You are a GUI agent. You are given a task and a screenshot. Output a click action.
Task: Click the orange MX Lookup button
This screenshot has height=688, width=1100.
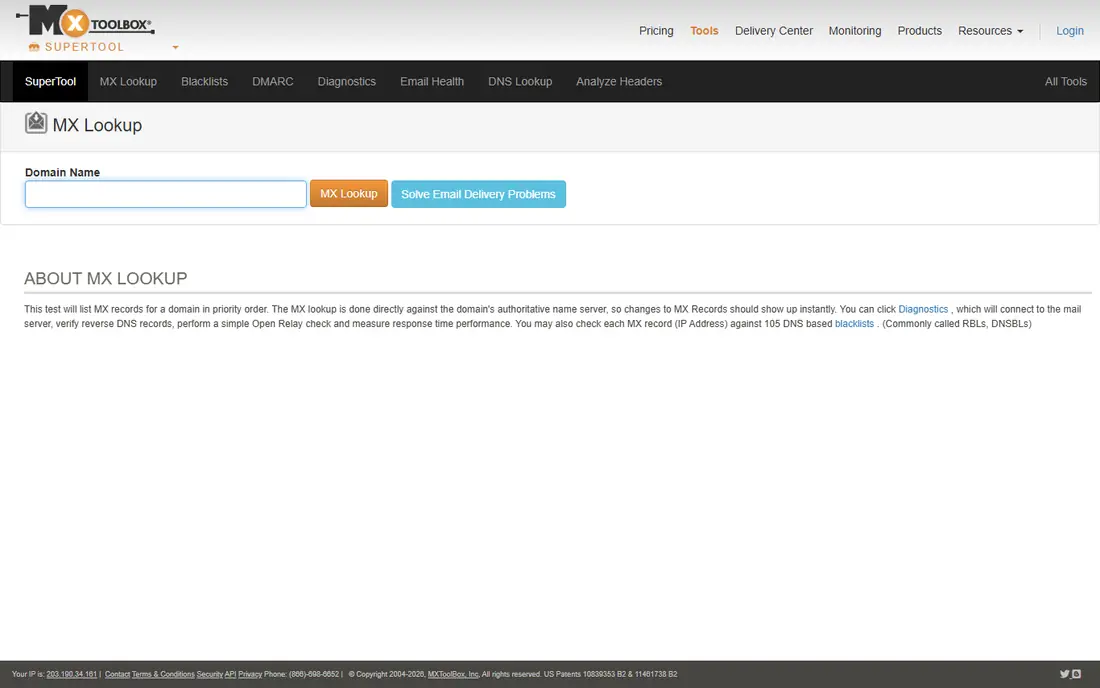coord(349,194)
